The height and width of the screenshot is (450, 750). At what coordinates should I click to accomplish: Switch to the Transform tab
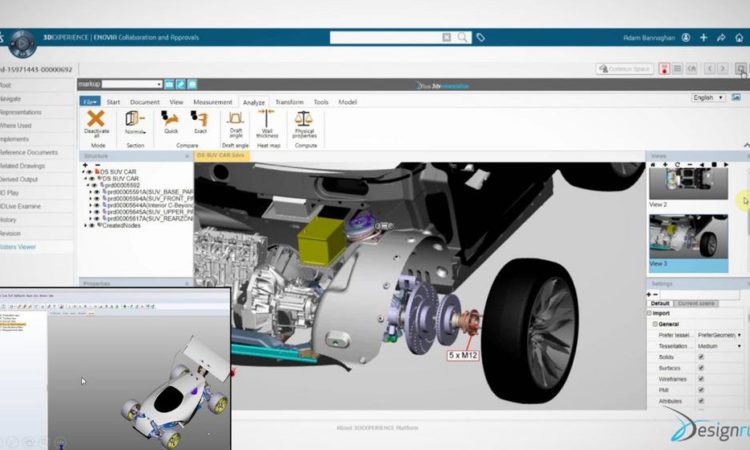289,102
